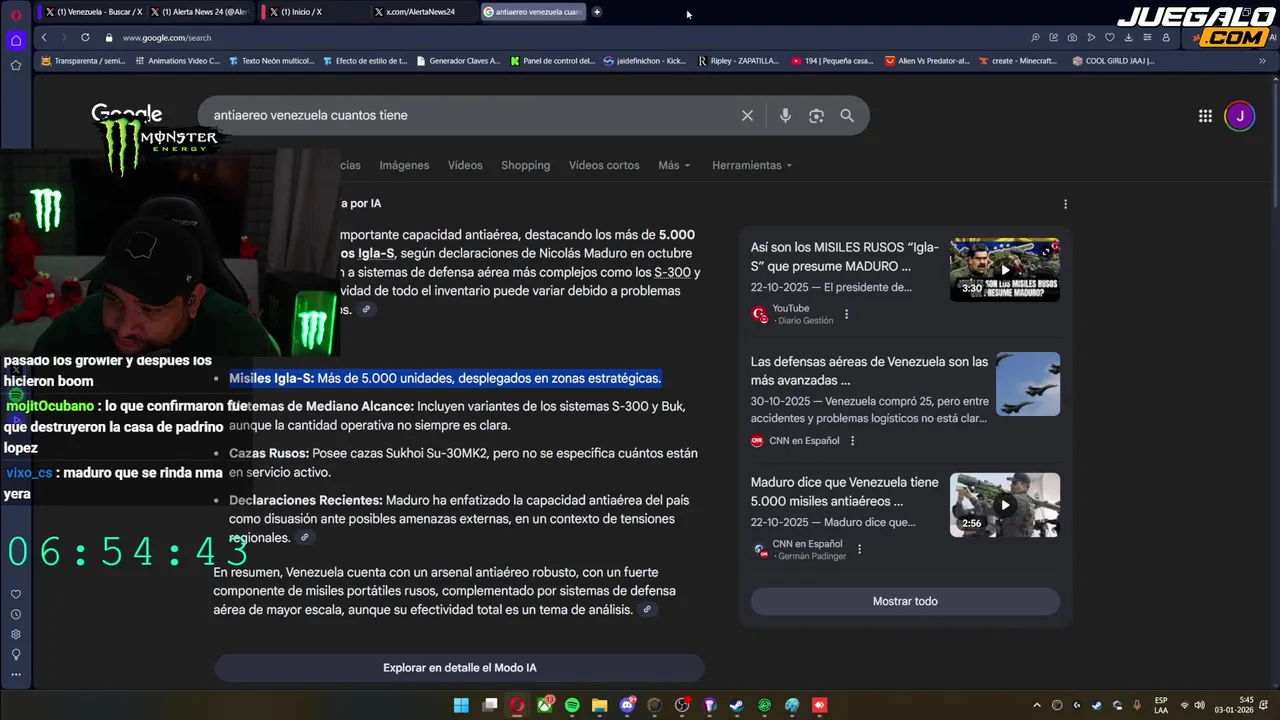1280x720 pixels.
Task: Open Google Lens image search icon
Action: (816, 116)
